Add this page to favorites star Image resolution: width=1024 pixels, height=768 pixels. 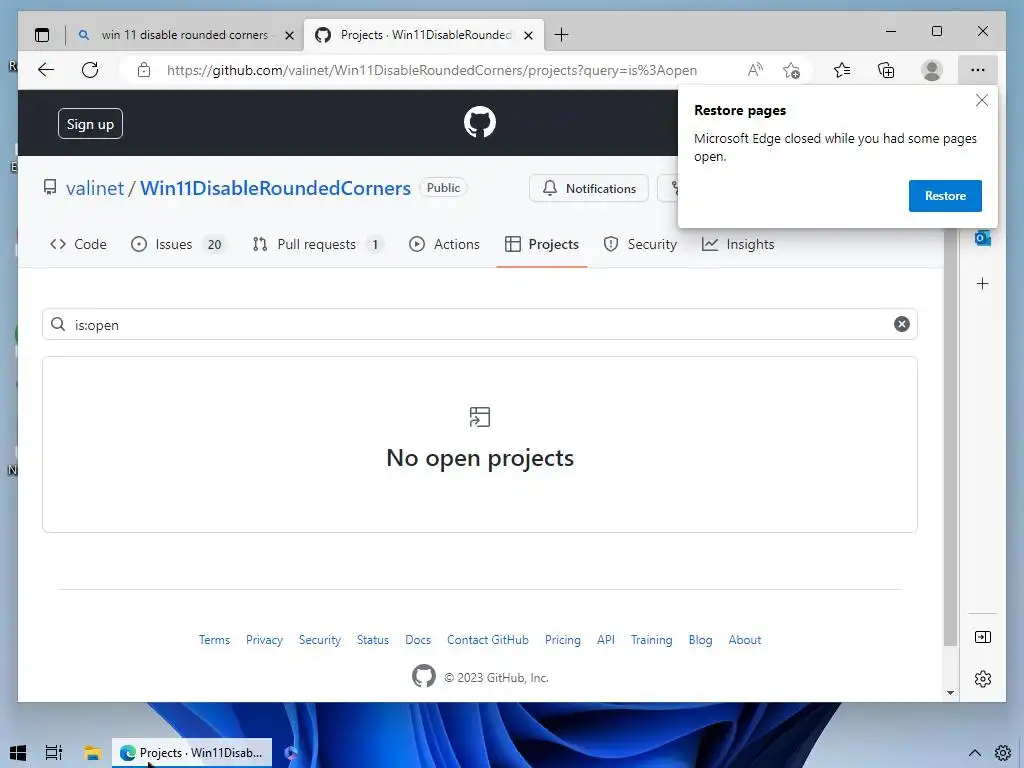792,70
